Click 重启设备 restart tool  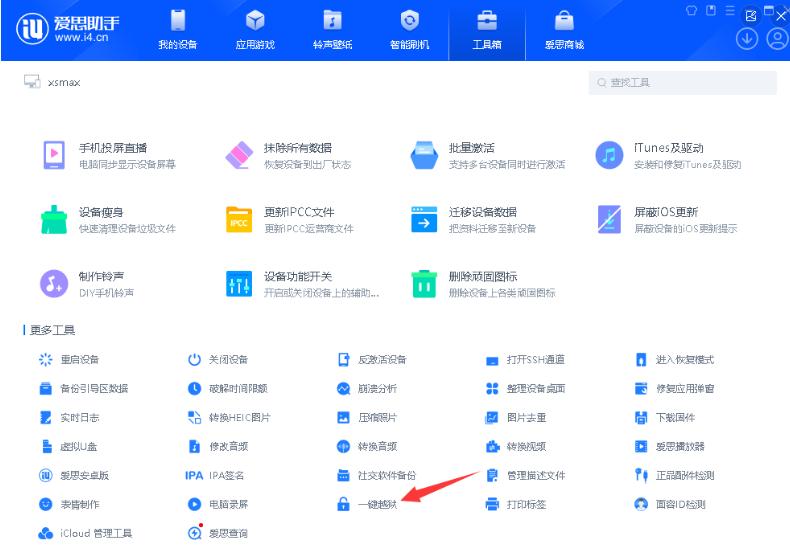point(69,360)
